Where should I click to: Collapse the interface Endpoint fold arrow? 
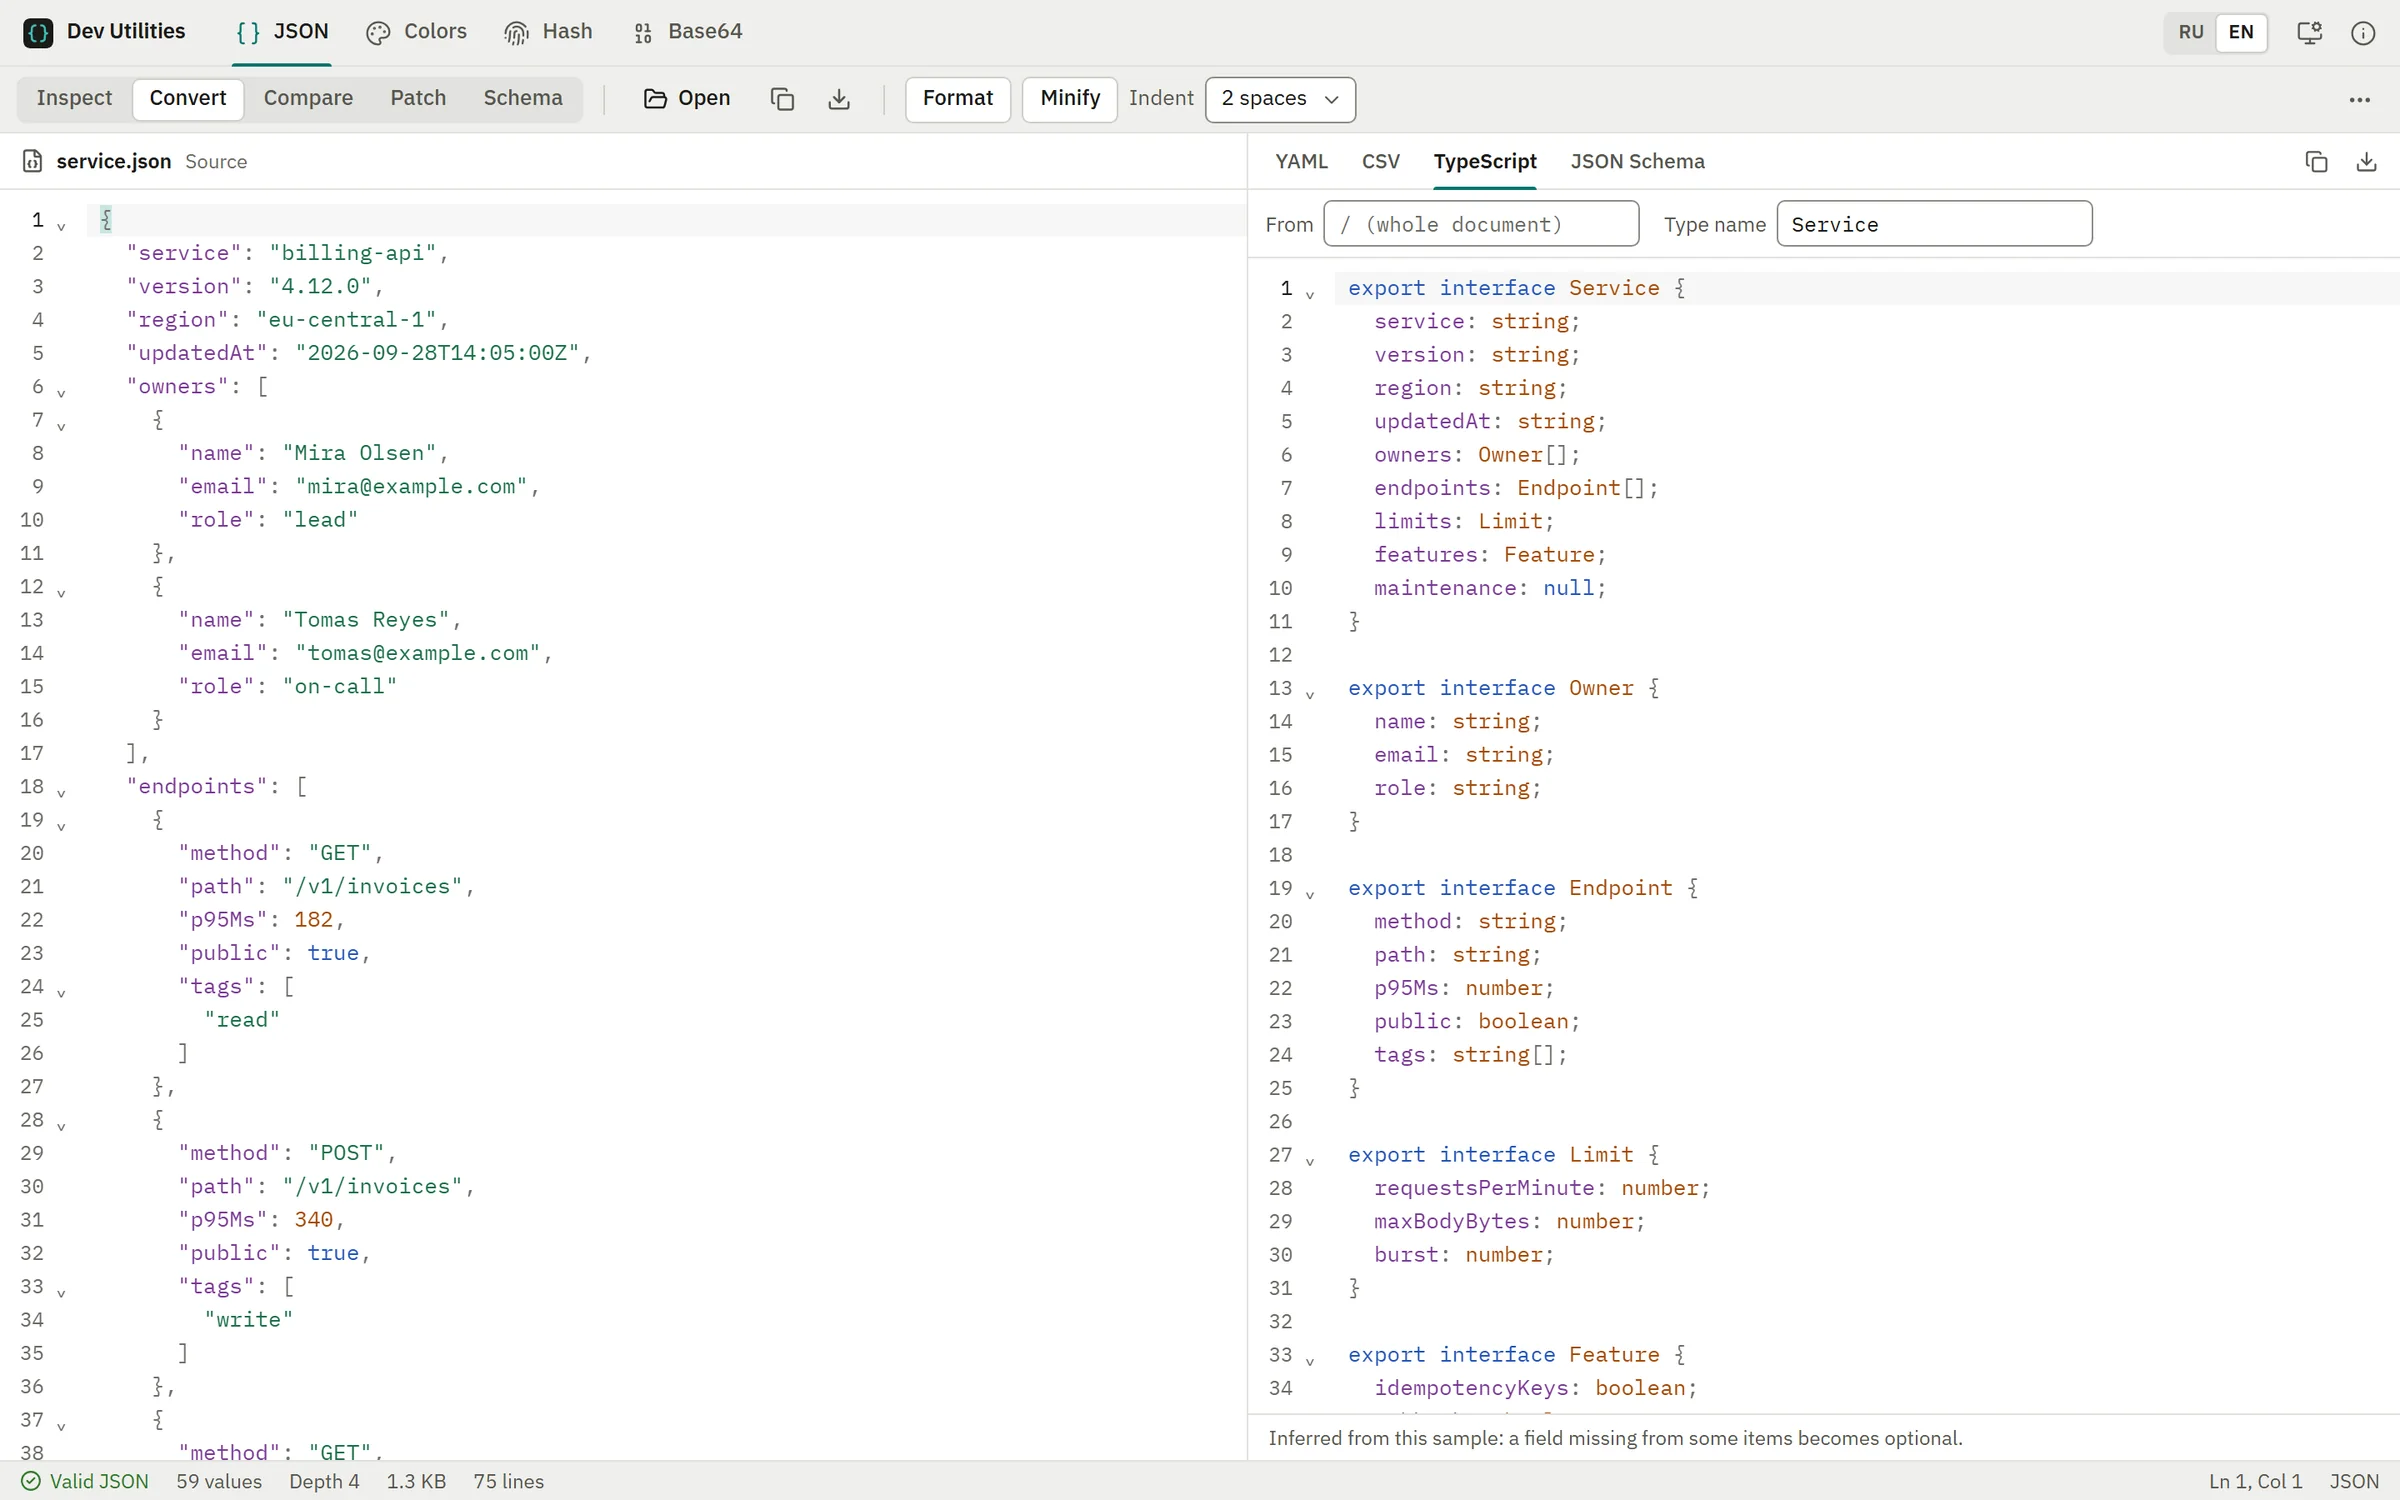tap(1309, 893)
